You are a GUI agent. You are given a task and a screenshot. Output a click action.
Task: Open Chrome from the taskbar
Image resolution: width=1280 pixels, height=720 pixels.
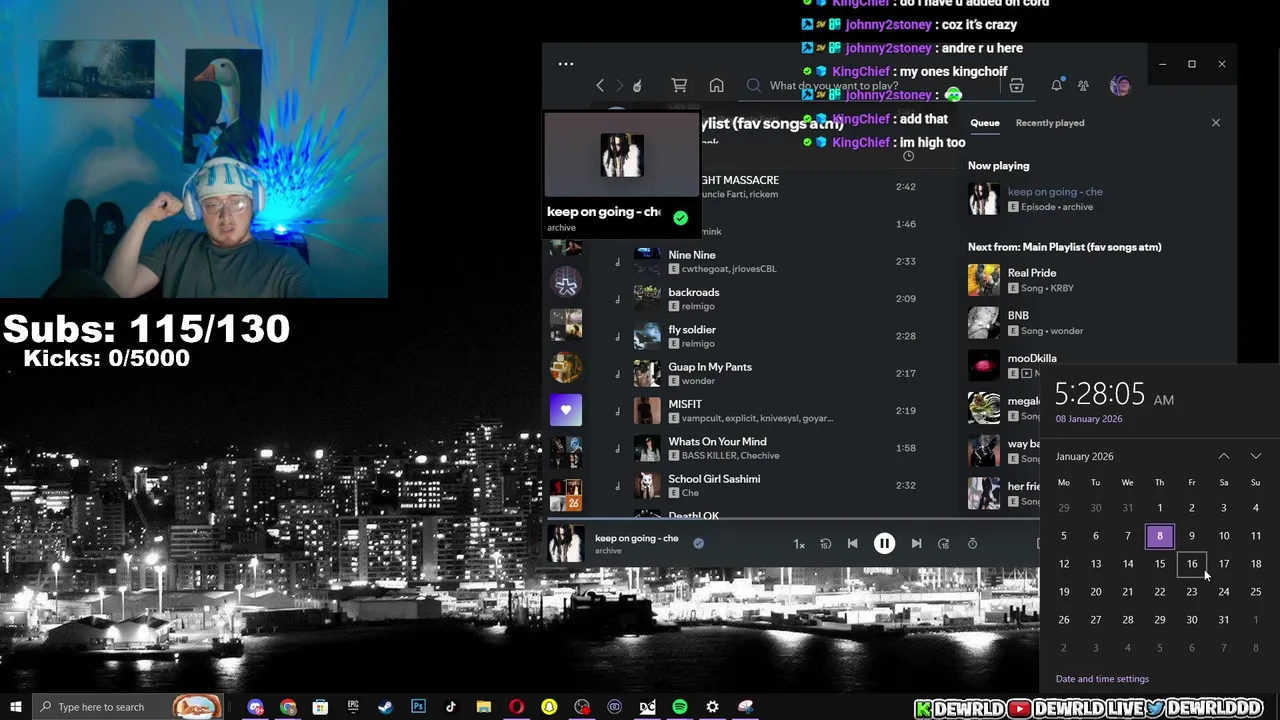click(288, 707)
